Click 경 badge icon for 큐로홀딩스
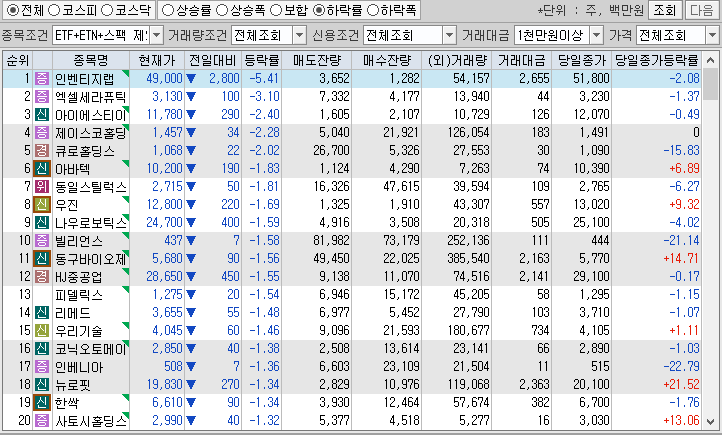 [42, 150]
